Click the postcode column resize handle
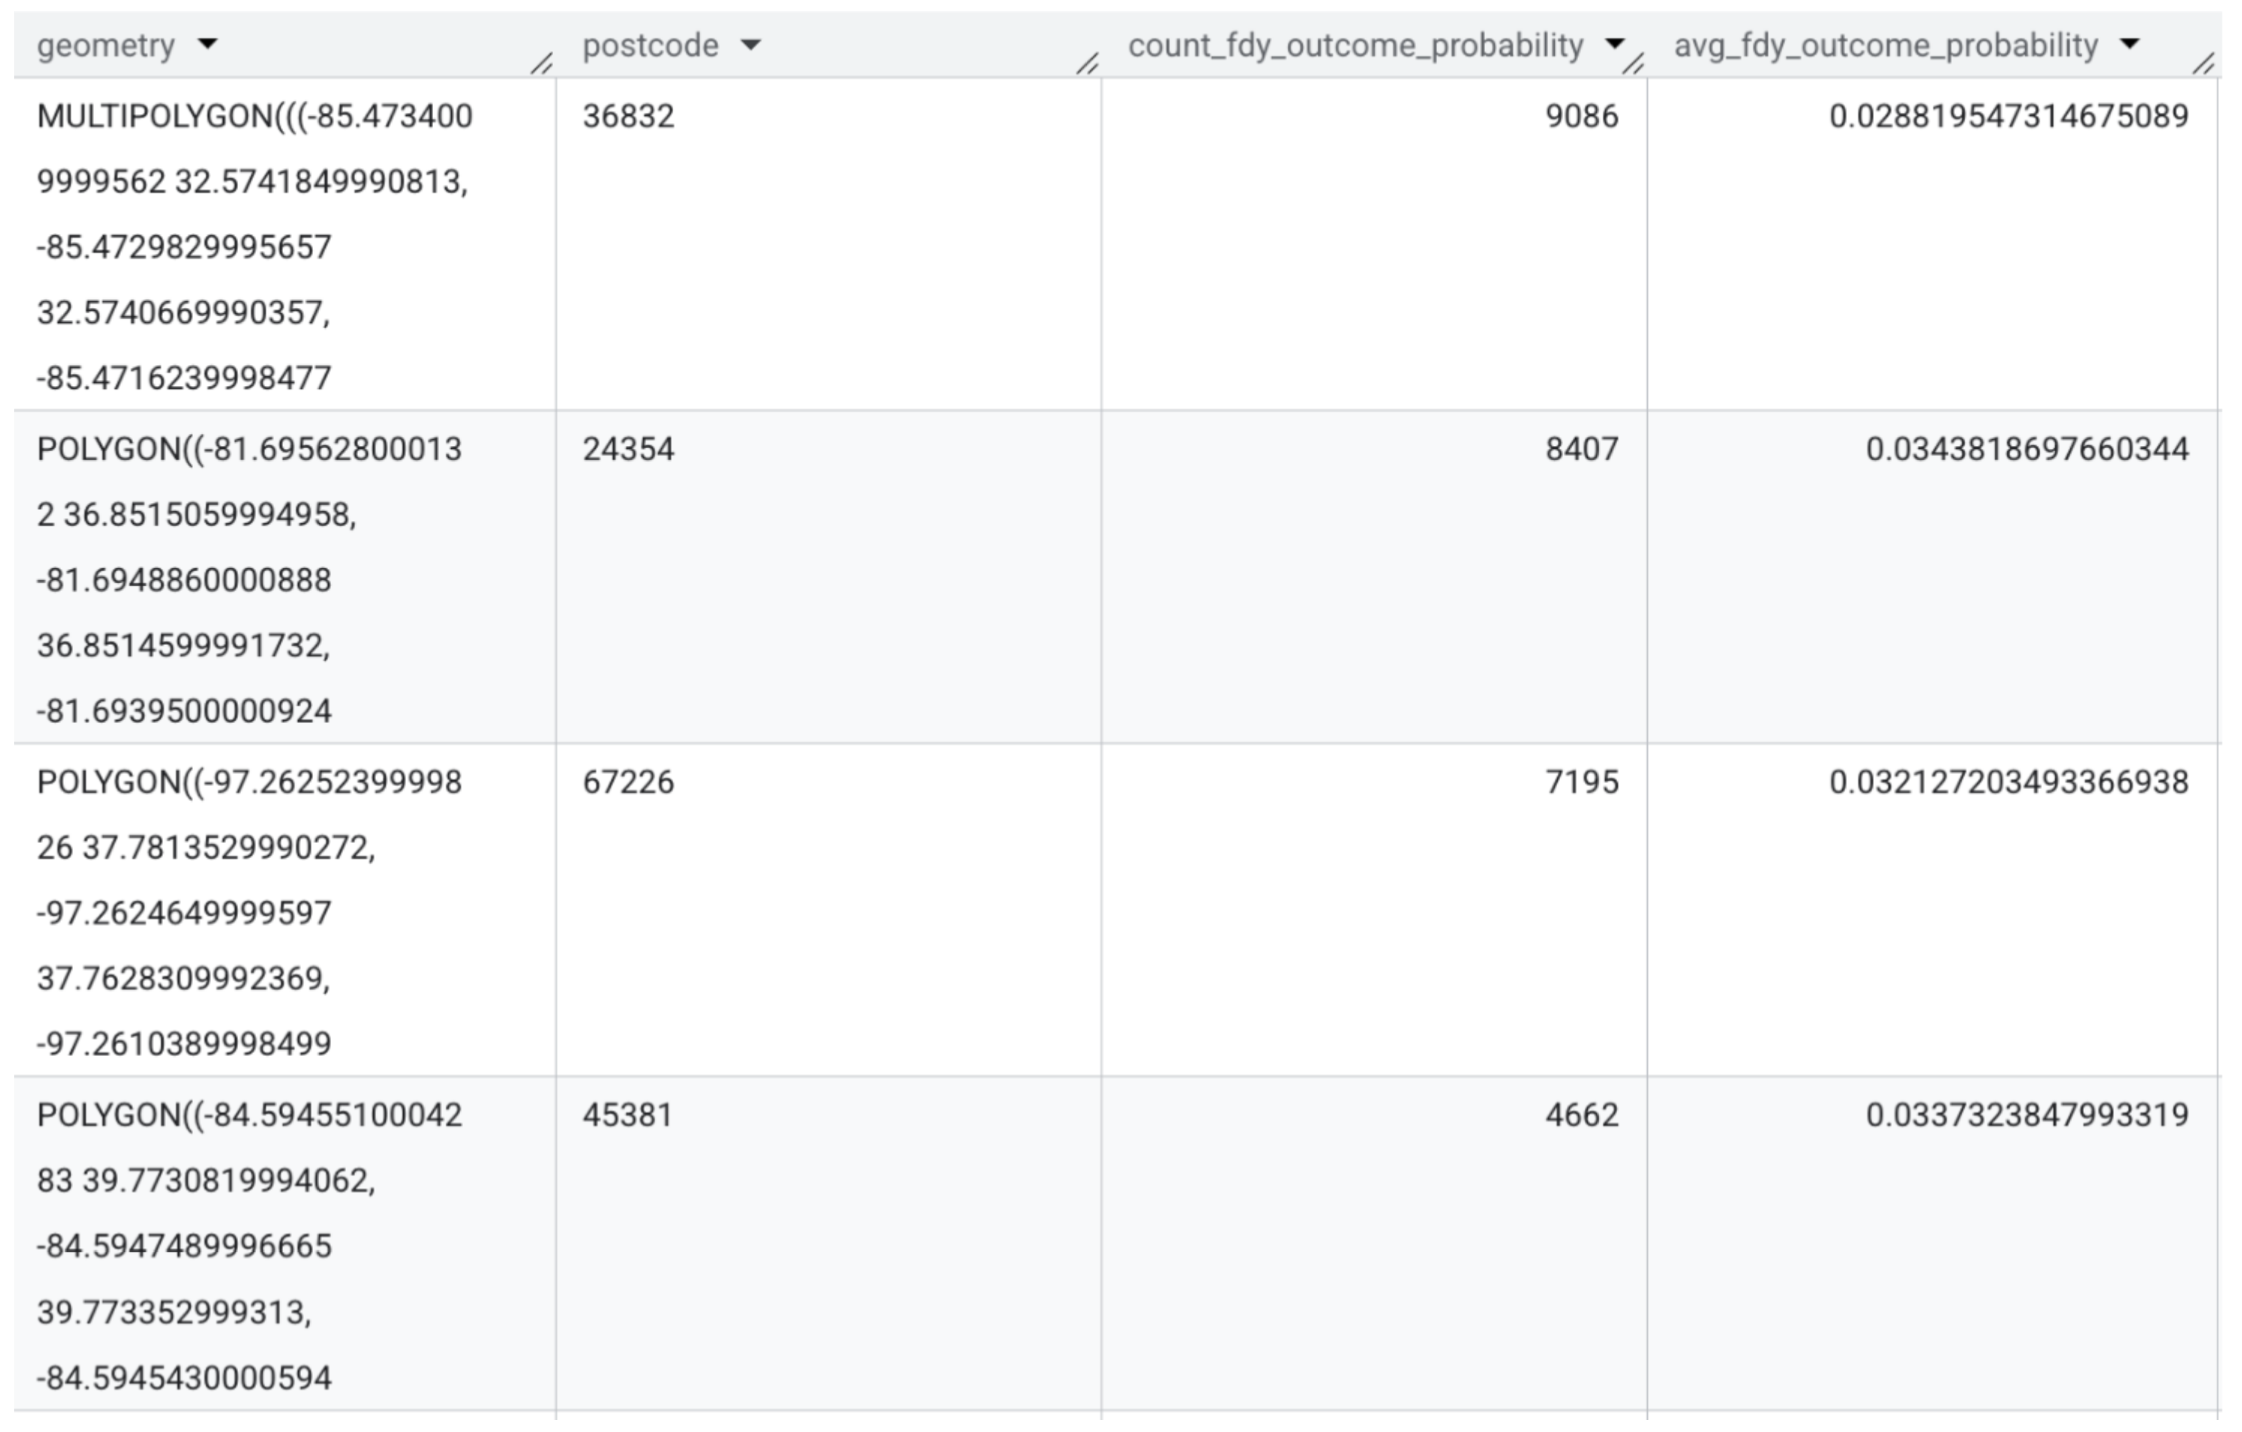The image size is (2242, 1432). (x=1087, y=64)
